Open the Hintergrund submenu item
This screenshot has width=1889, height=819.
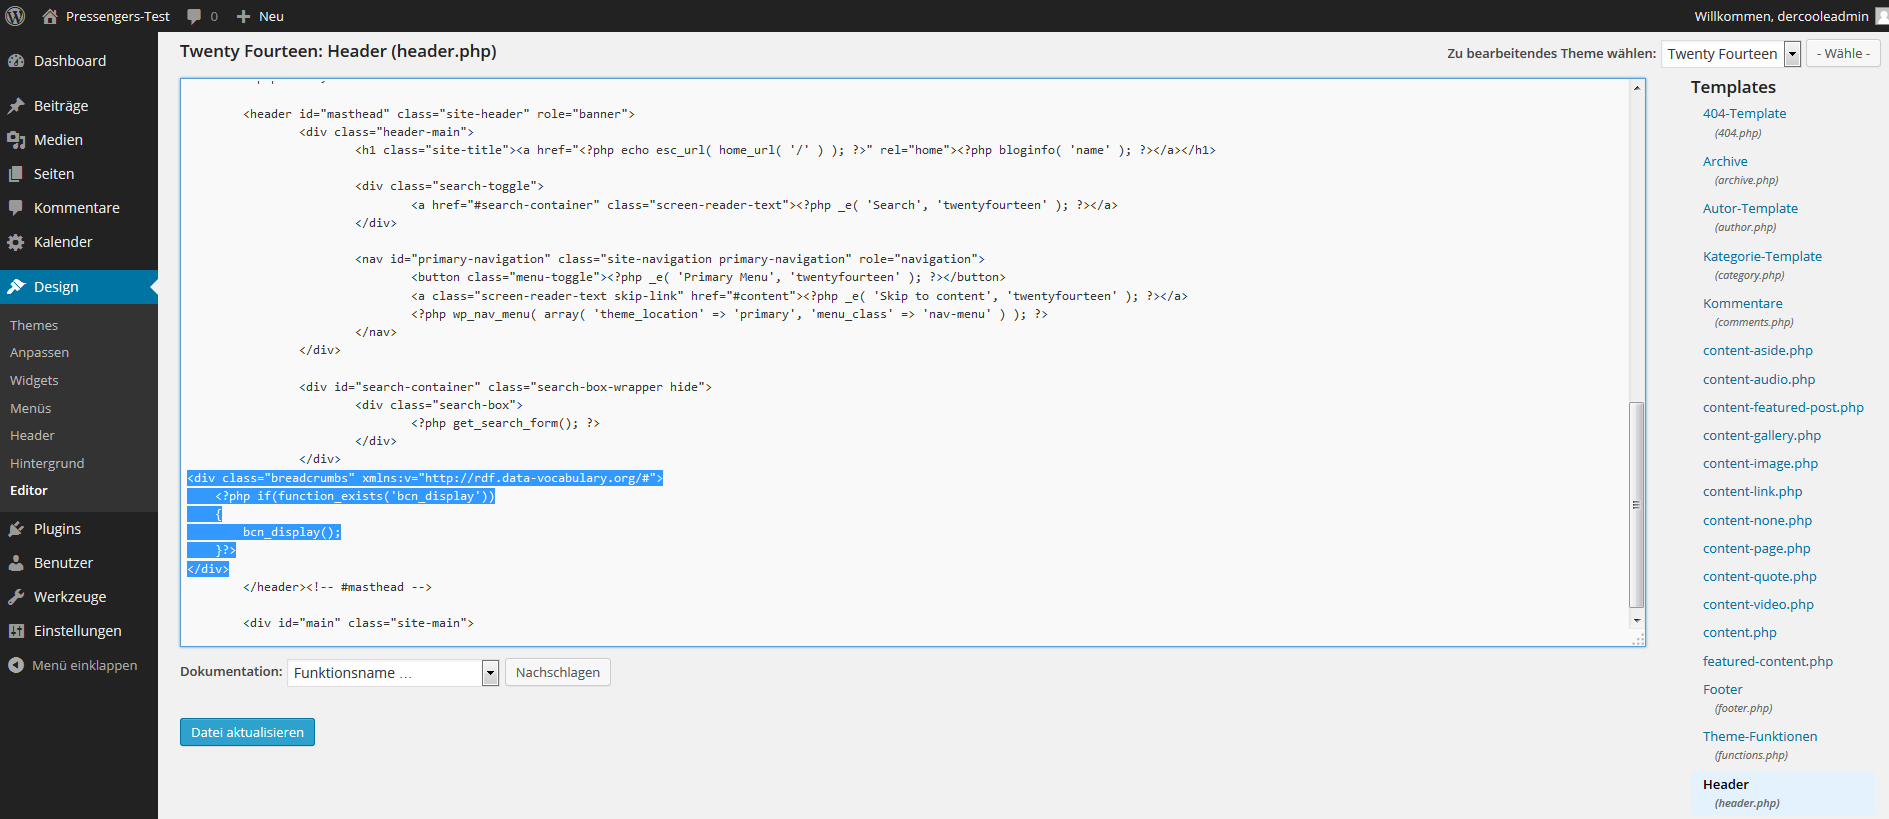(x=47, y=463)
